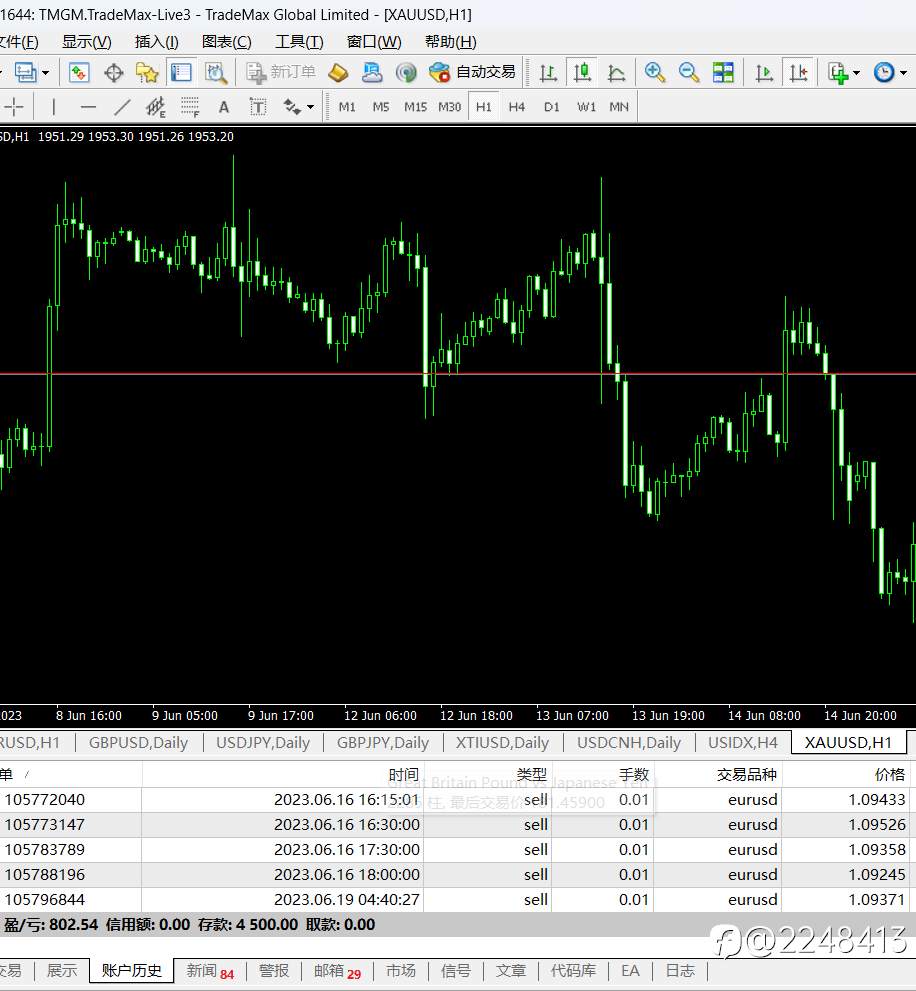Screen dimensions: 916x991
Task: Open the cloud virtual hosting icon
Action: point(372,73)
